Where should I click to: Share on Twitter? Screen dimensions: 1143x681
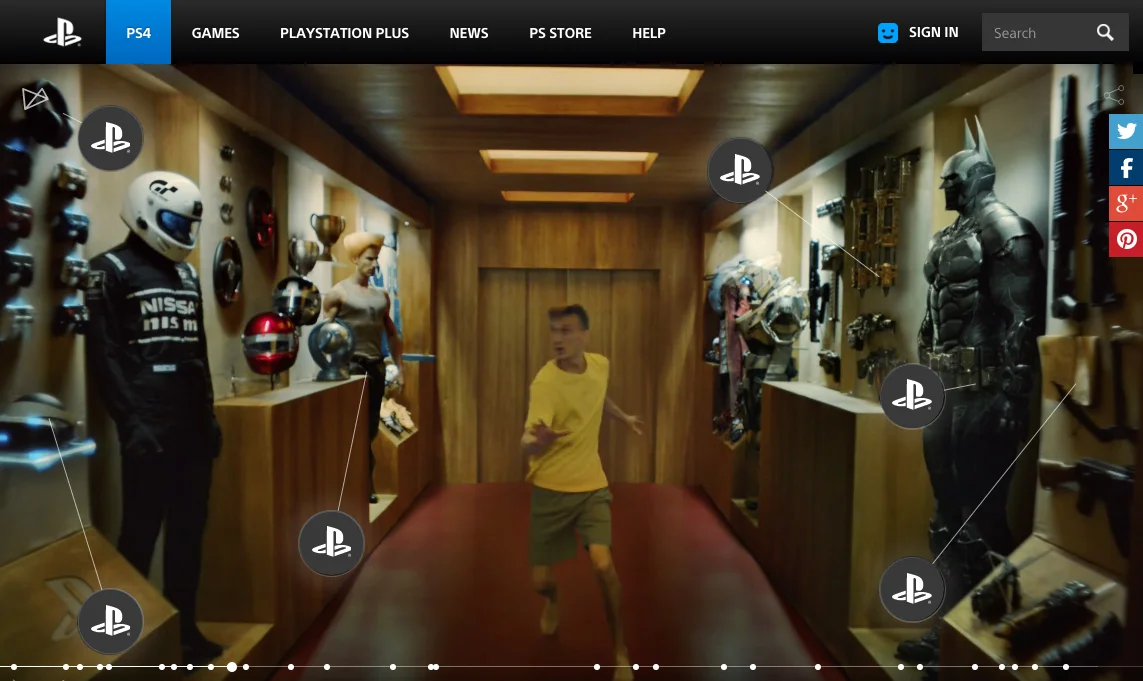click(x=1126, y=131)
